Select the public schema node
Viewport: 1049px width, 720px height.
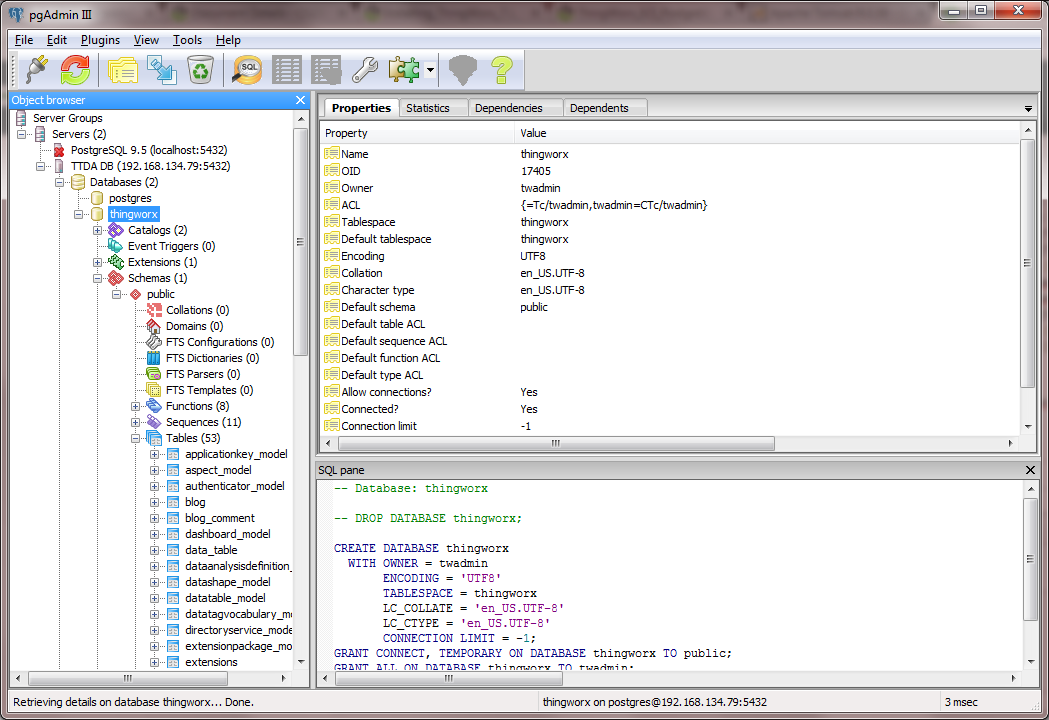(x=161, y=294)
